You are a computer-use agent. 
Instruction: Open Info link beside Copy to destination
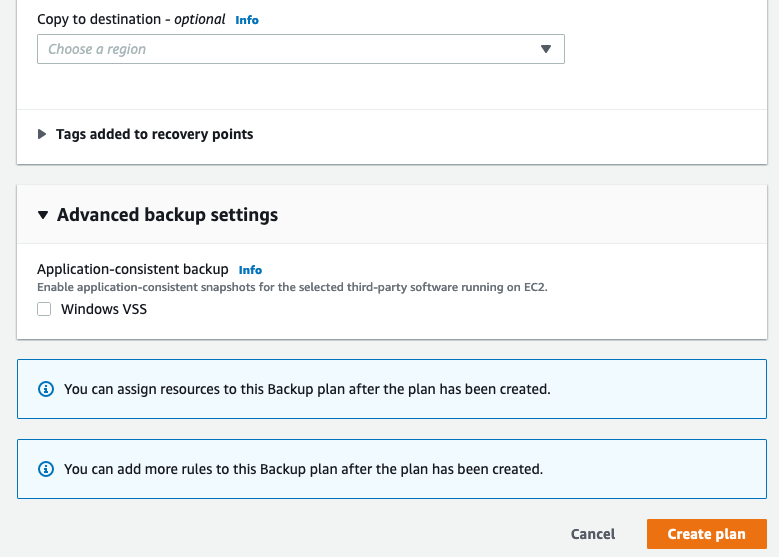(x=247, y=19)
